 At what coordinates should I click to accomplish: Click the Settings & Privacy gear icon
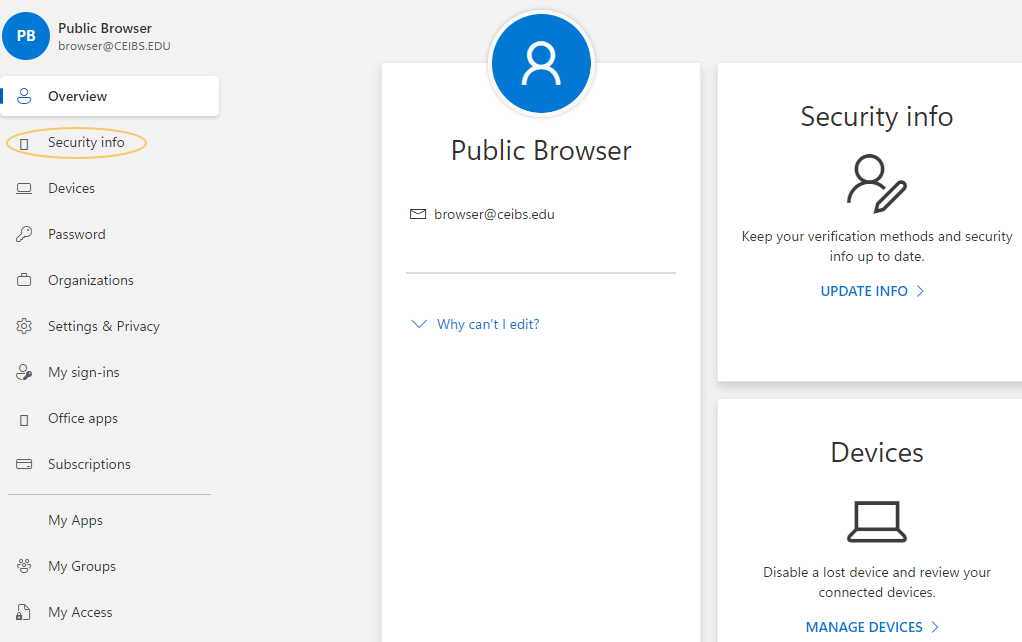[x=25, y=327]
